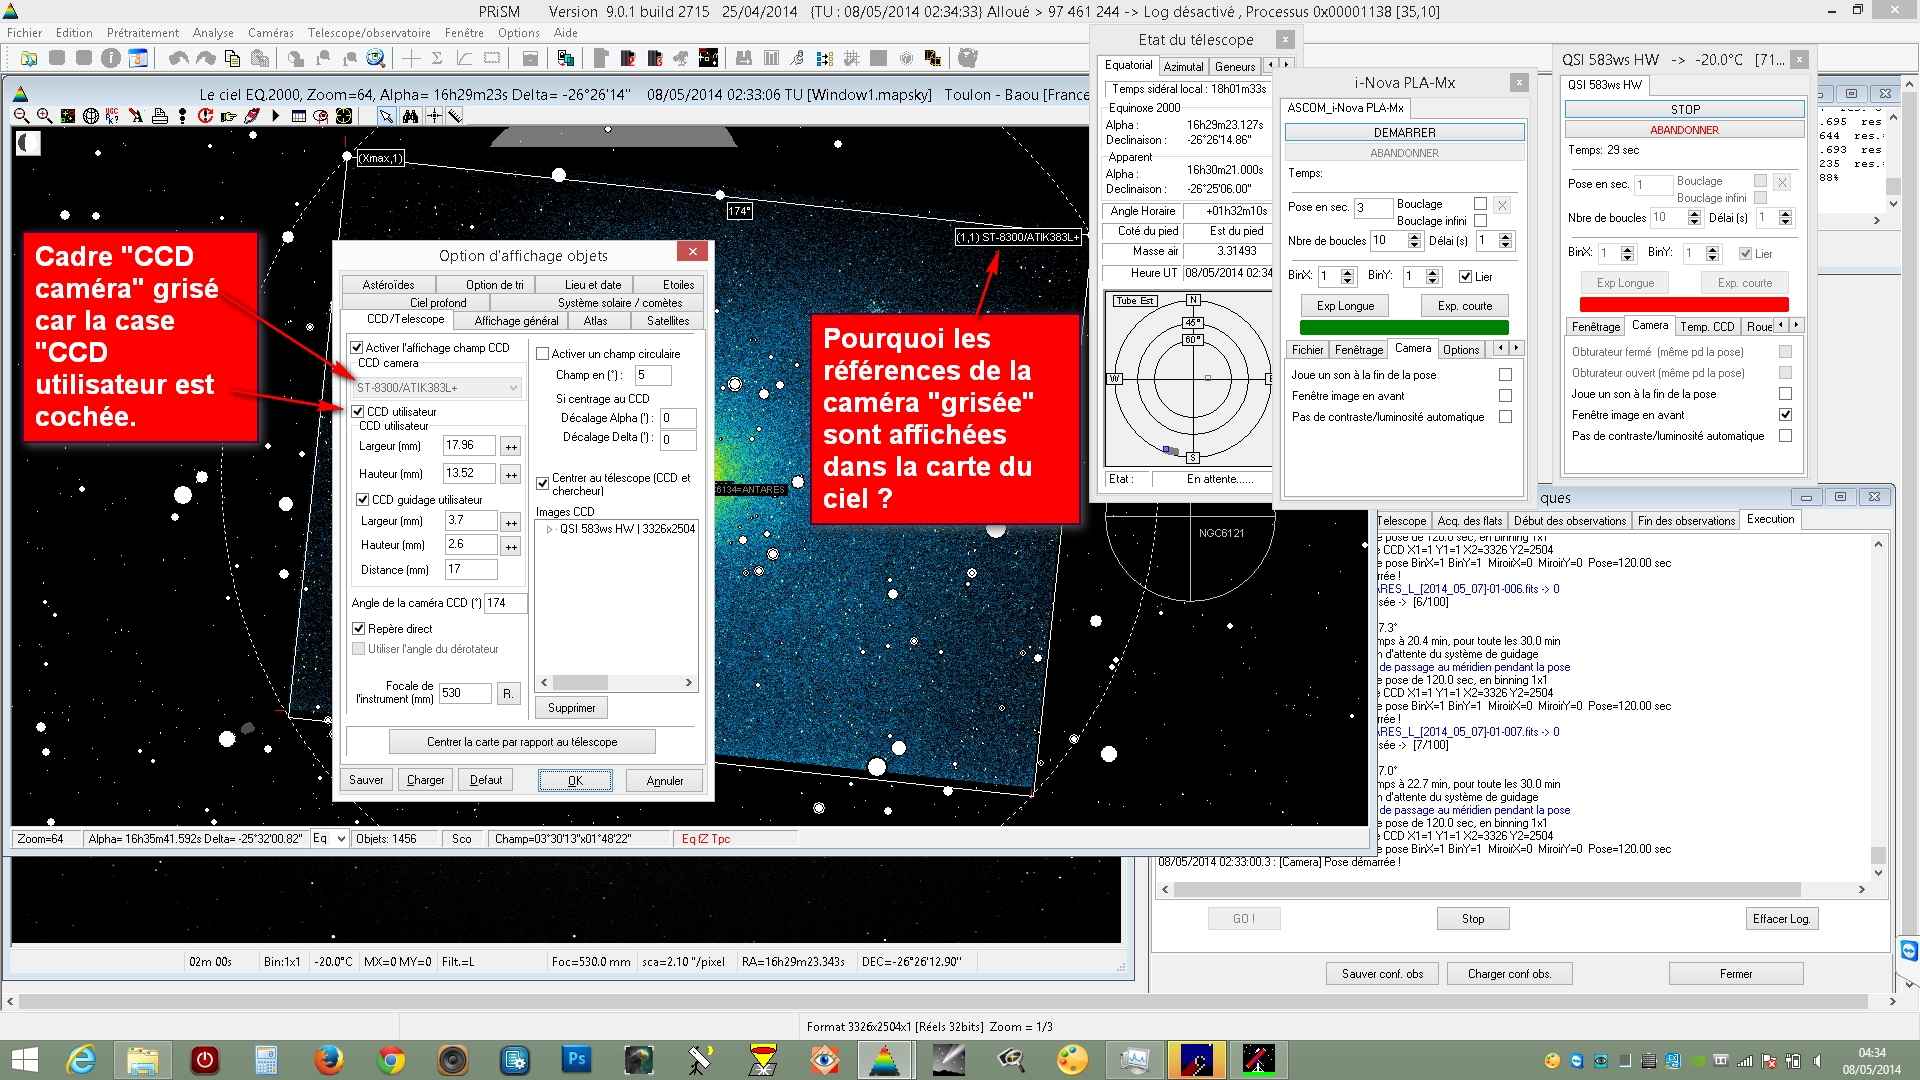Enable Activer un champ circulaire
The width and height of the screenshot is (1920, 1080).
tap(543, 353)
